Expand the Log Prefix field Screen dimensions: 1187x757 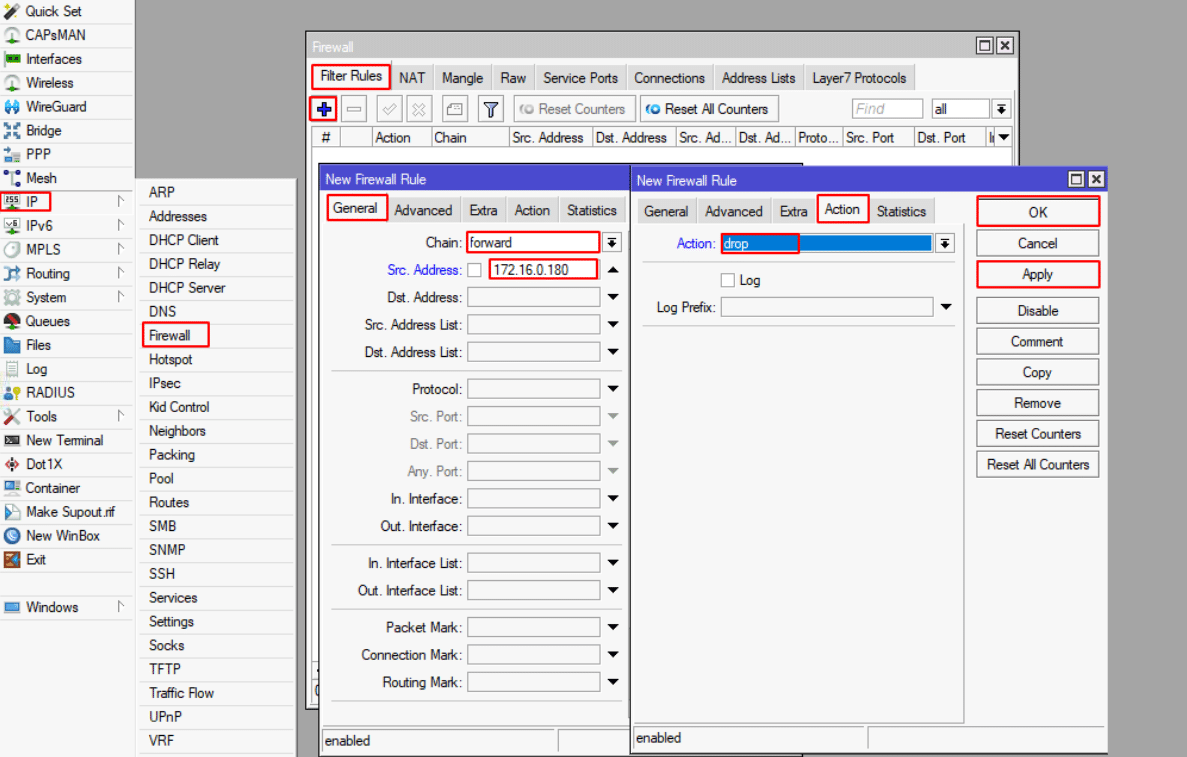click(946, 307)
